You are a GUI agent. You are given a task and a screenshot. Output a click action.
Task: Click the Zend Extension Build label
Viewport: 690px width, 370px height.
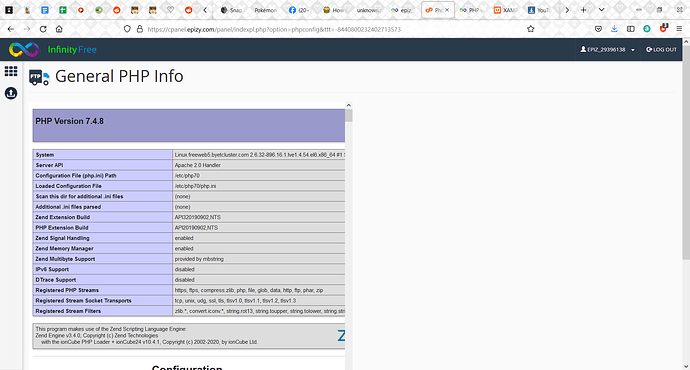(x=62, y=217)
